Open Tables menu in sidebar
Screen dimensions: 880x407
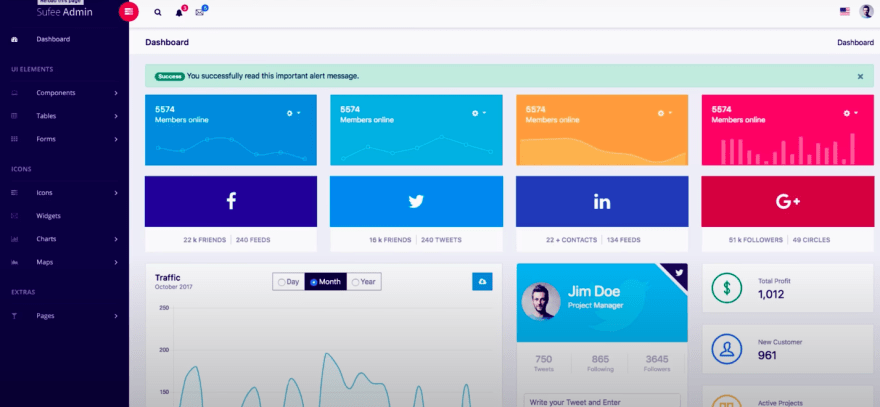click(46, 116)
